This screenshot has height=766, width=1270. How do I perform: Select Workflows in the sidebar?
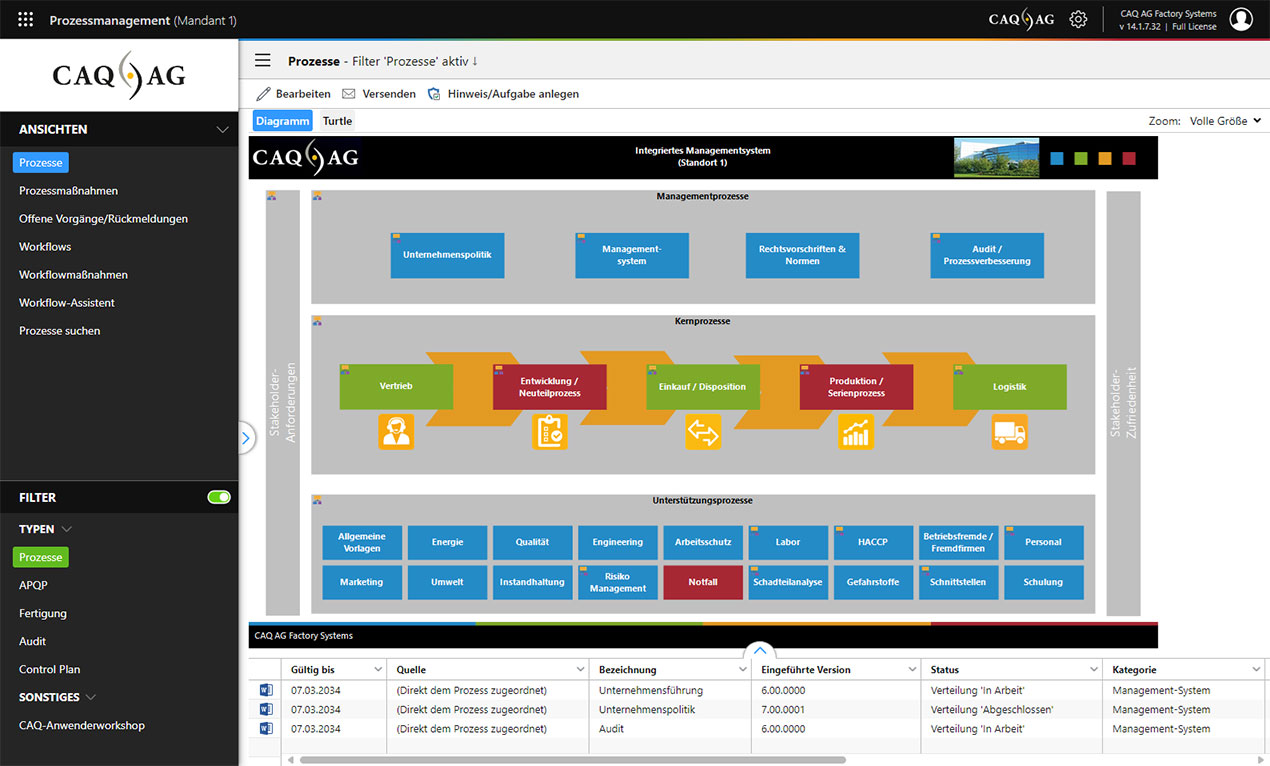(45, 247)
